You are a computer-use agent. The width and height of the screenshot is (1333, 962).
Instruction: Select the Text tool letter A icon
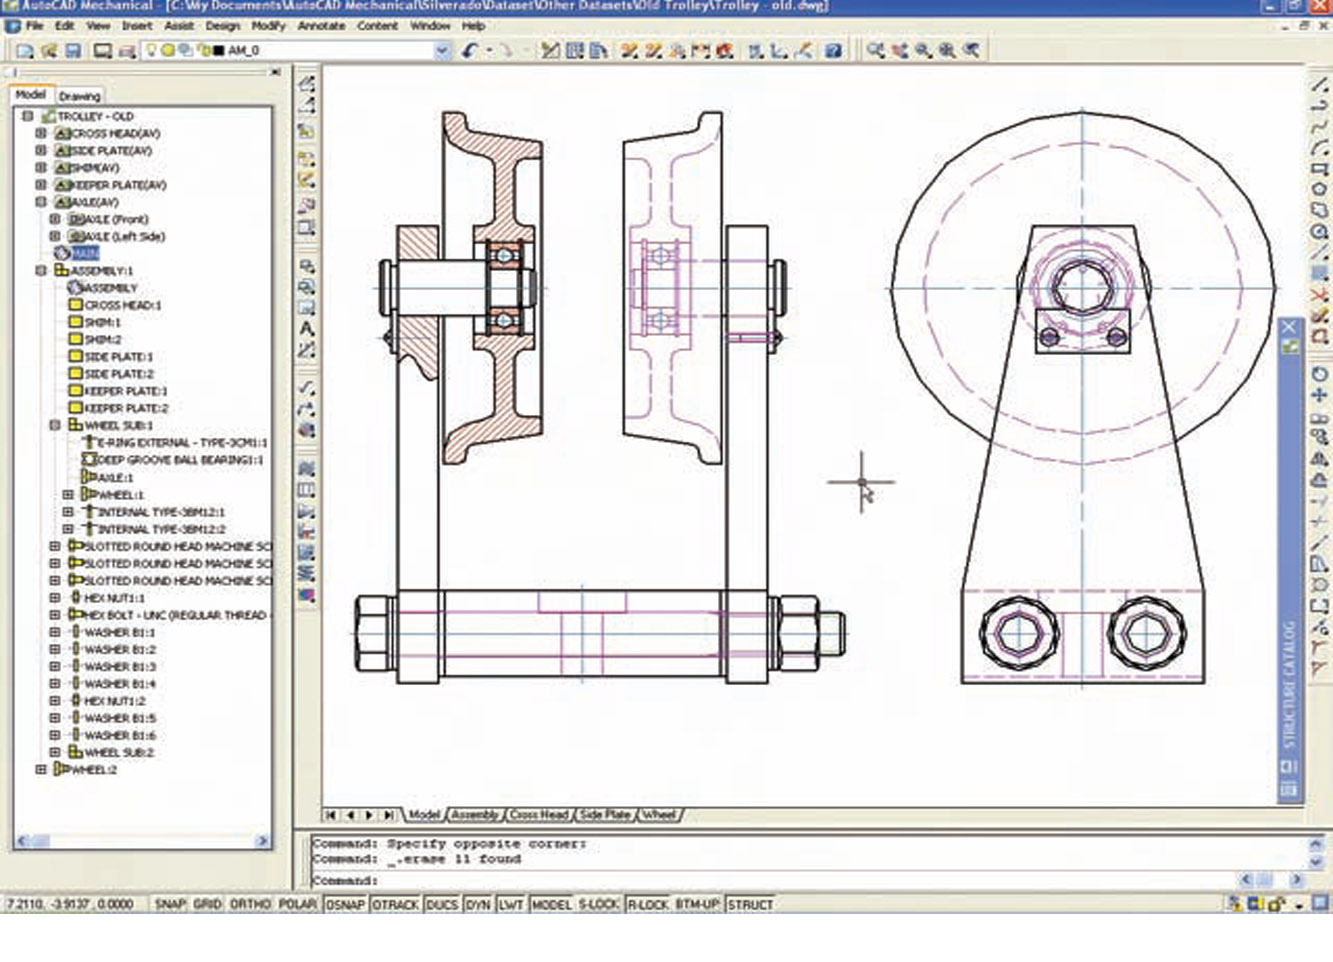(307, 328)
